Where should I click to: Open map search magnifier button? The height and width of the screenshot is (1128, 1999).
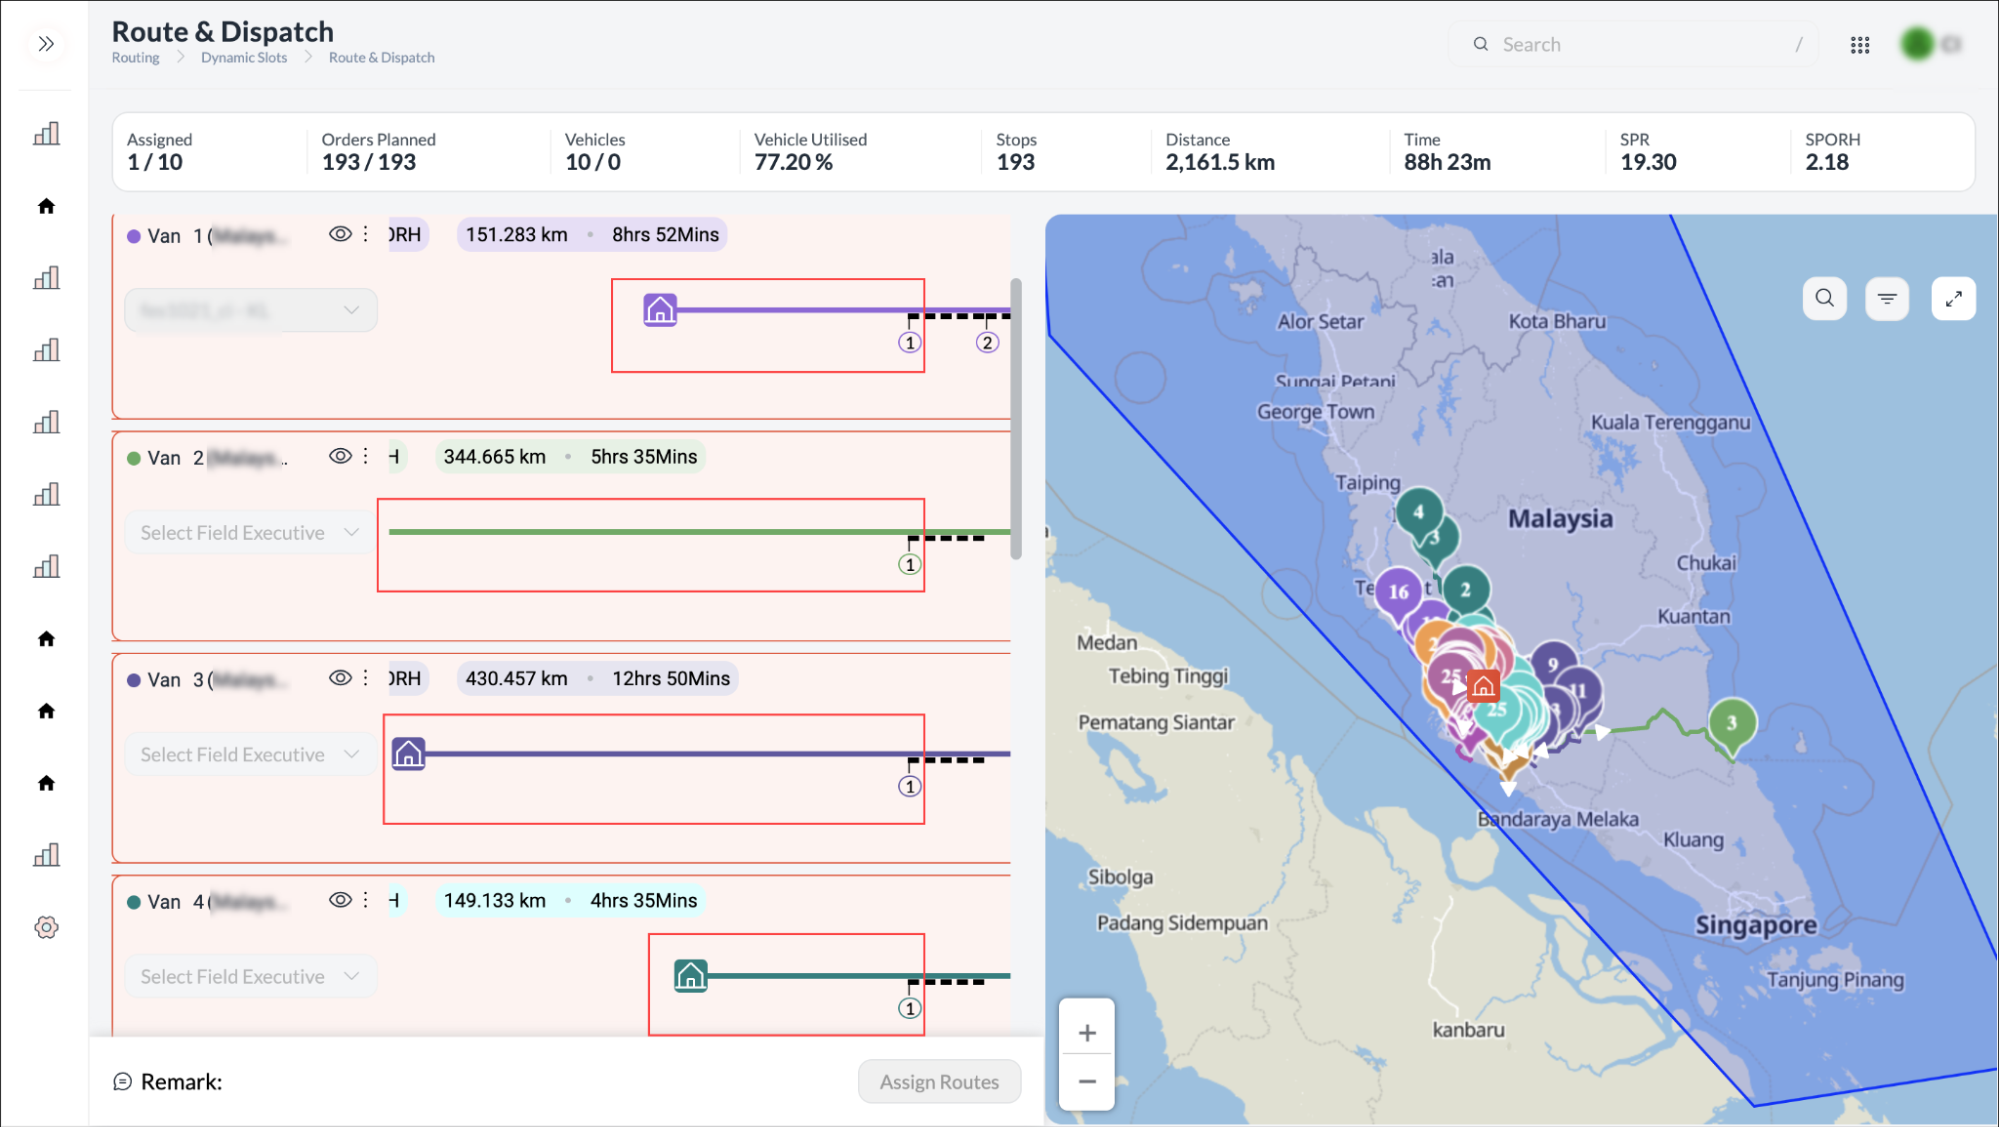tap(1825, 298)
